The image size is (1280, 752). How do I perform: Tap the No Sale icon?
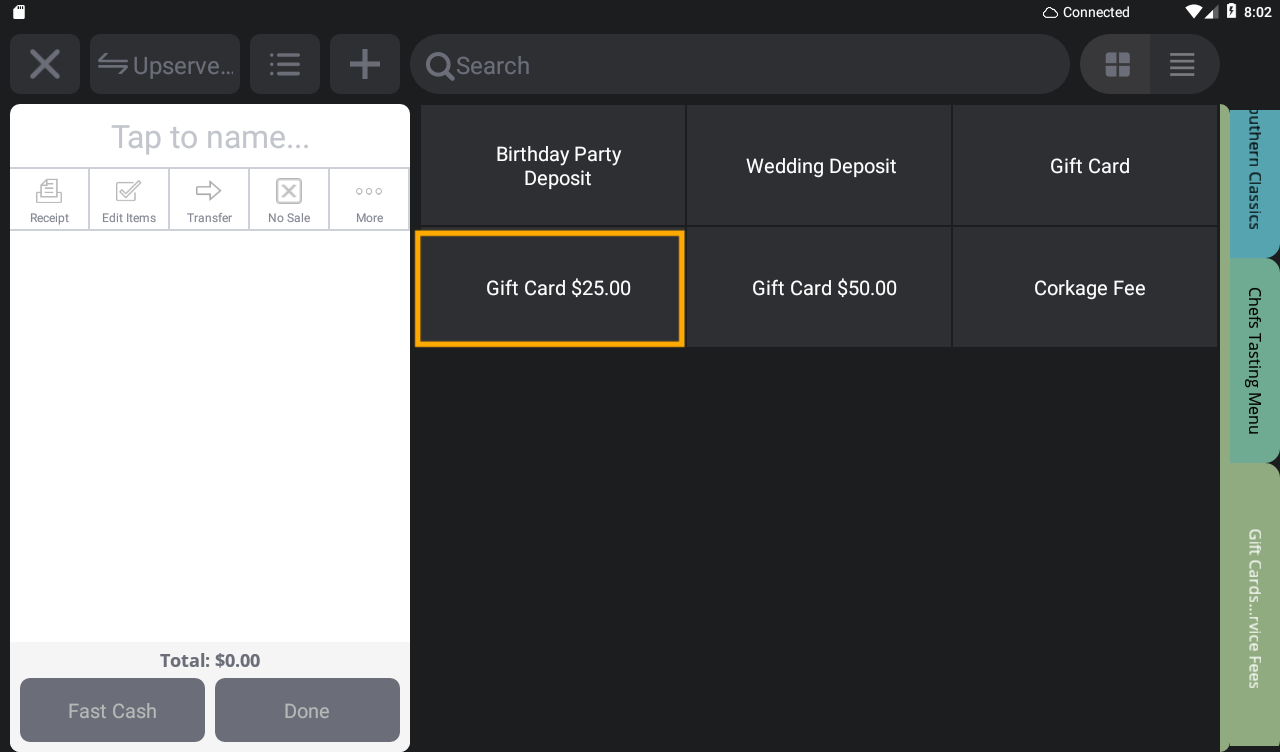pyautogui.click(x=288, y=198)
